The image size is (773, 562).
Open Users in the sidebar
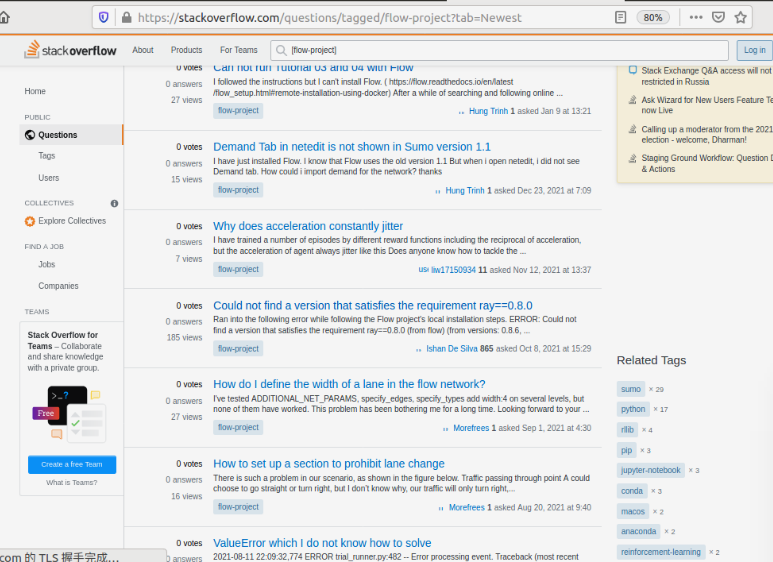pos(49,178)
